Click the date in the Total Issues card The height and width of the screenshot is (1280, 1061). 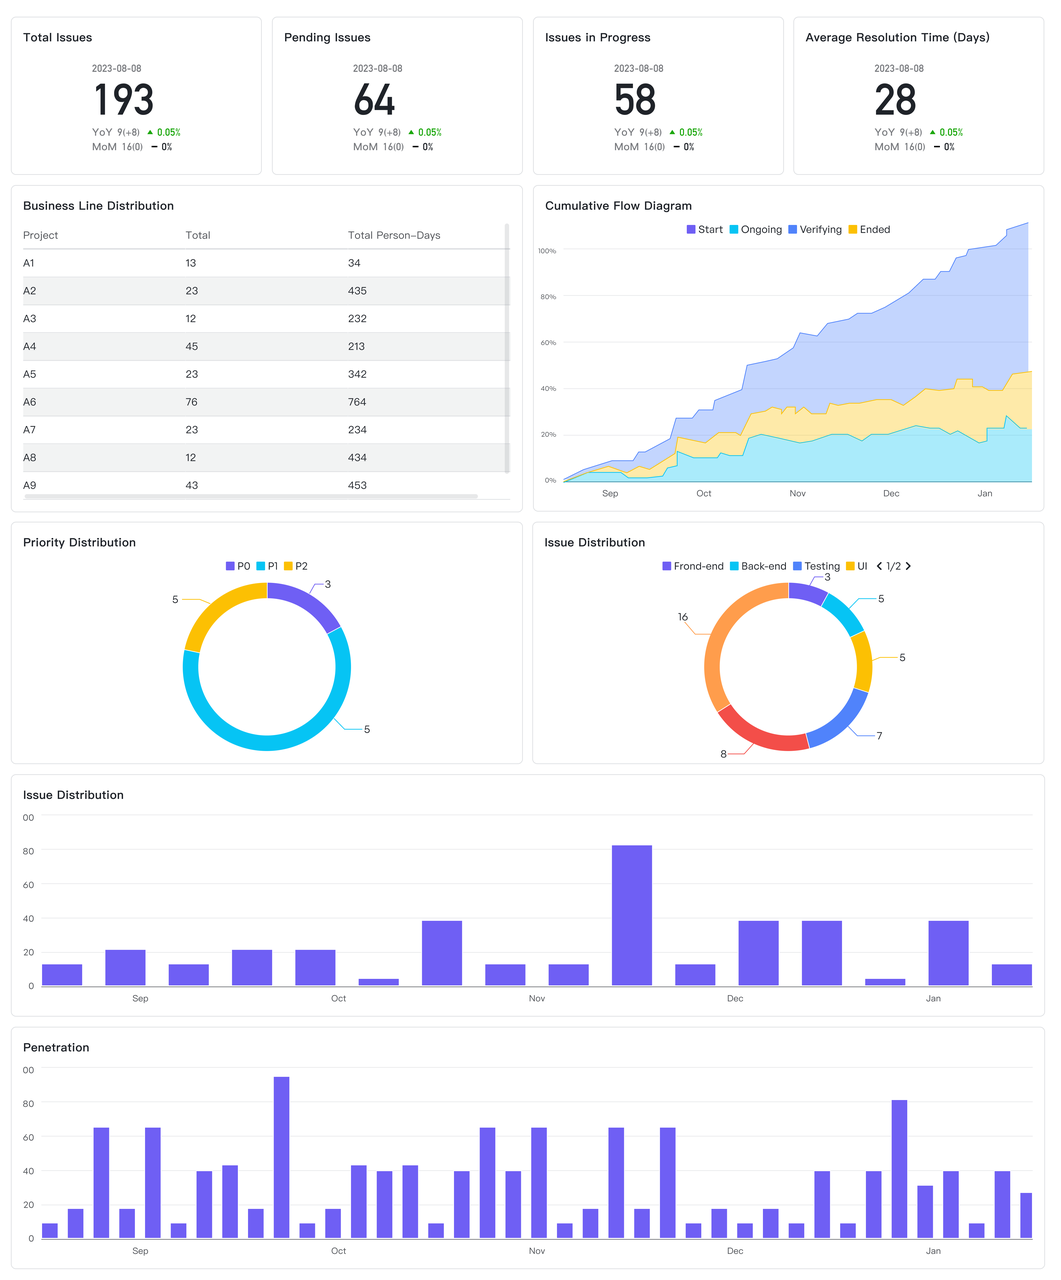[117, 69]
